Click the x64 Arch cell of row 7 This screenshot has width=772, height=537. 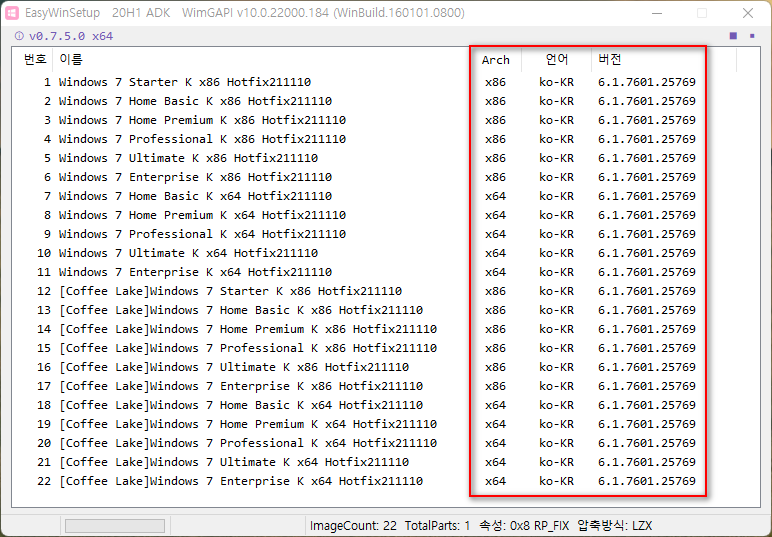[x=495, y=196]
